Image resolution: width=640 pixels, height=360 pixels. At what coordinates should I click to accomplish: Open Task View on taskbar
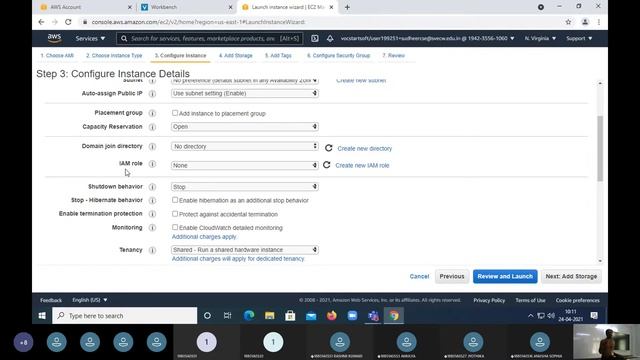click(x=227, y=316)
